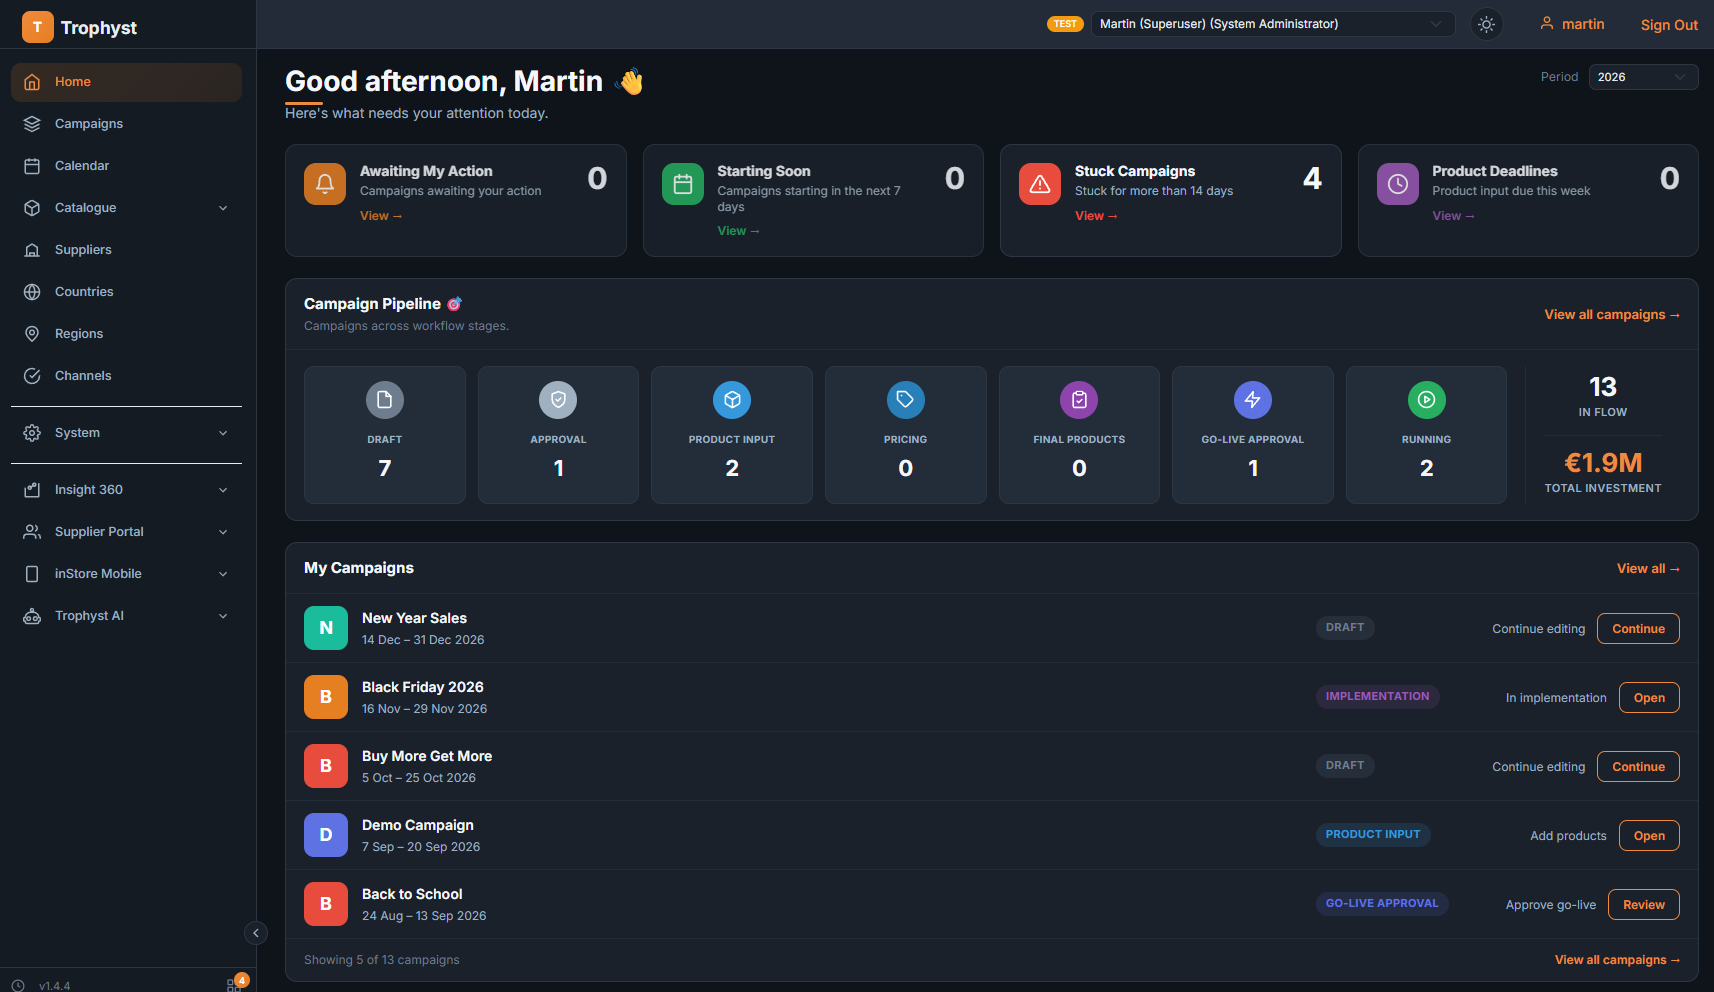
Task: Select the Running play stage icon
Action: click(x=1427, y=400)
